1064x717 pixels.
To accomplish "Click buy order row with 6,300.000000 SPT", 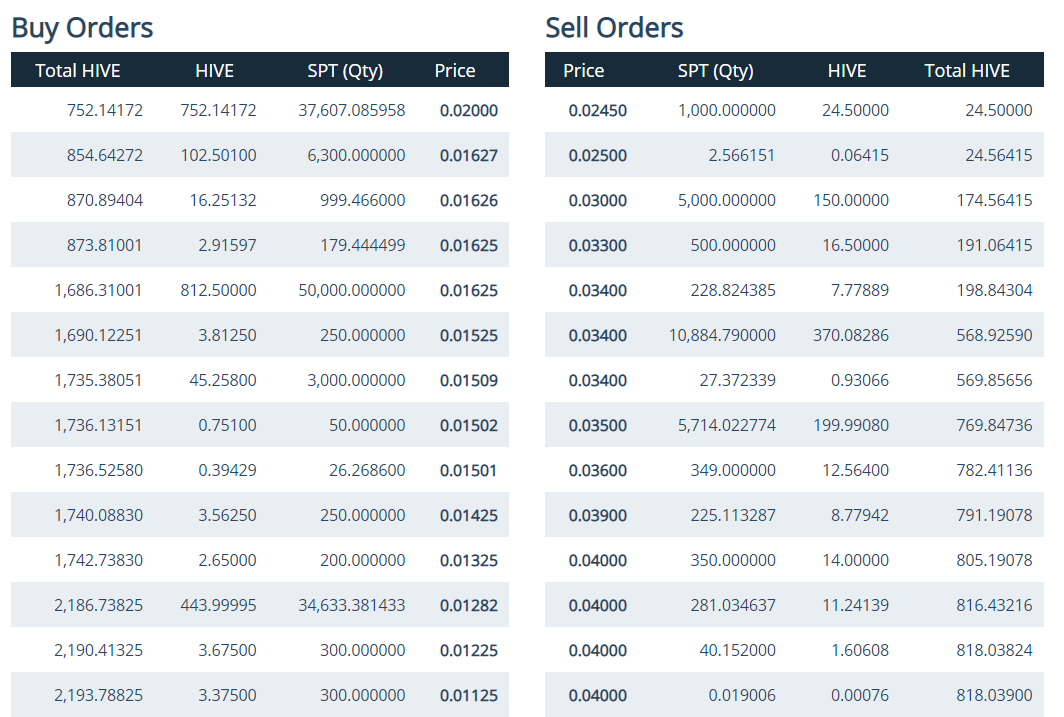I will tap(260, 155).
